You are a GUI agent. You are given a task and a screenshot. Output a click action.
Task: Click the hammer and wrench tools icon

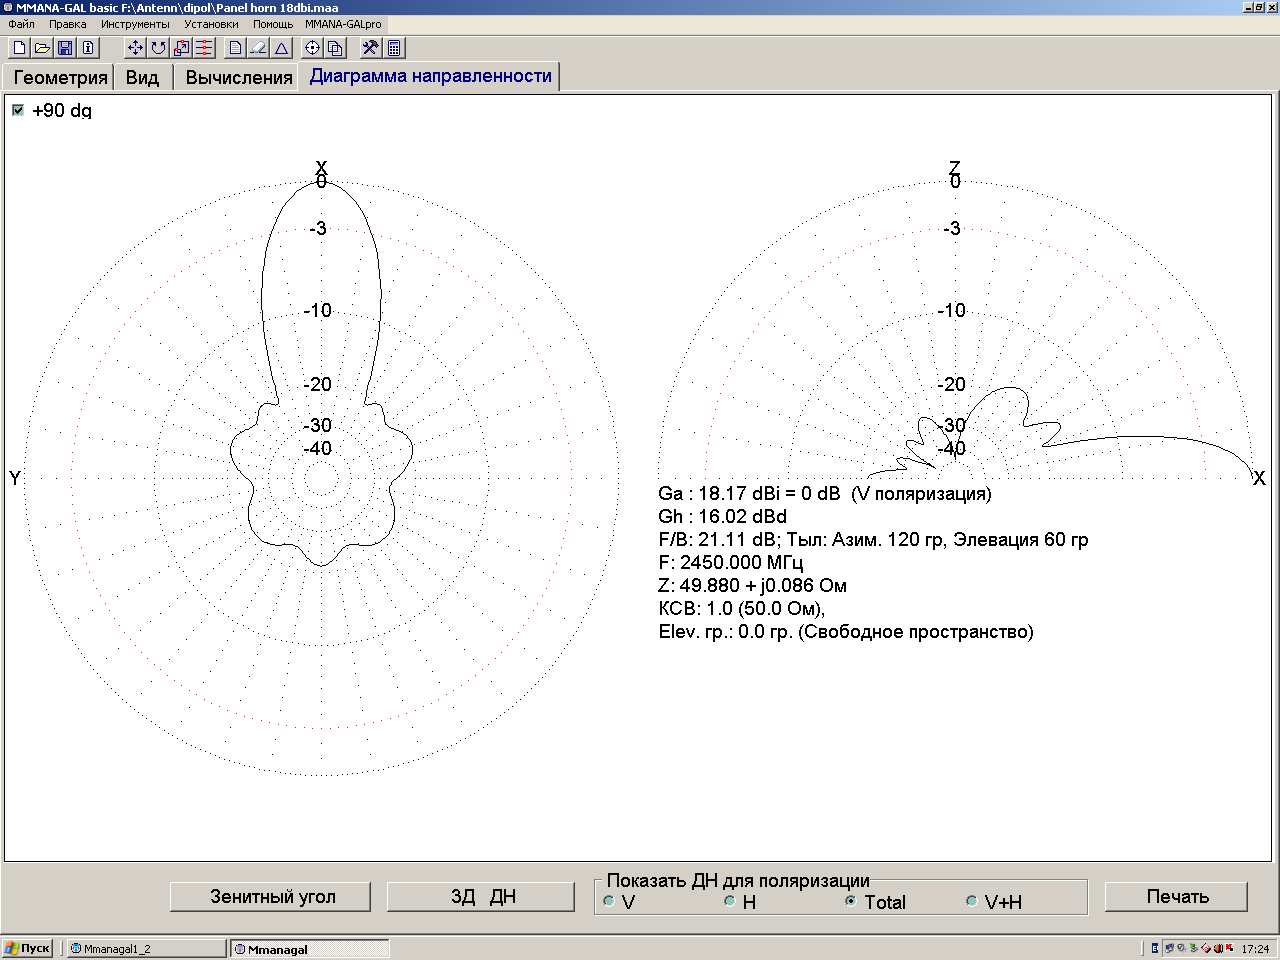pos(370,48)
